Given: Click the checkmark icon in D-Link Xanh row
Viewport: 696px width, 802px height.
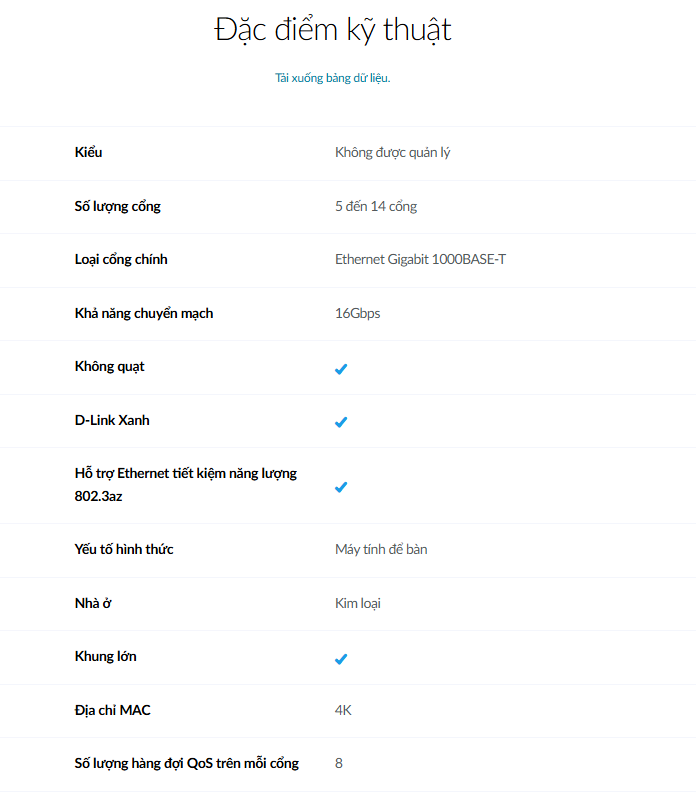Looking at the screenshot, I should (341, 422).
